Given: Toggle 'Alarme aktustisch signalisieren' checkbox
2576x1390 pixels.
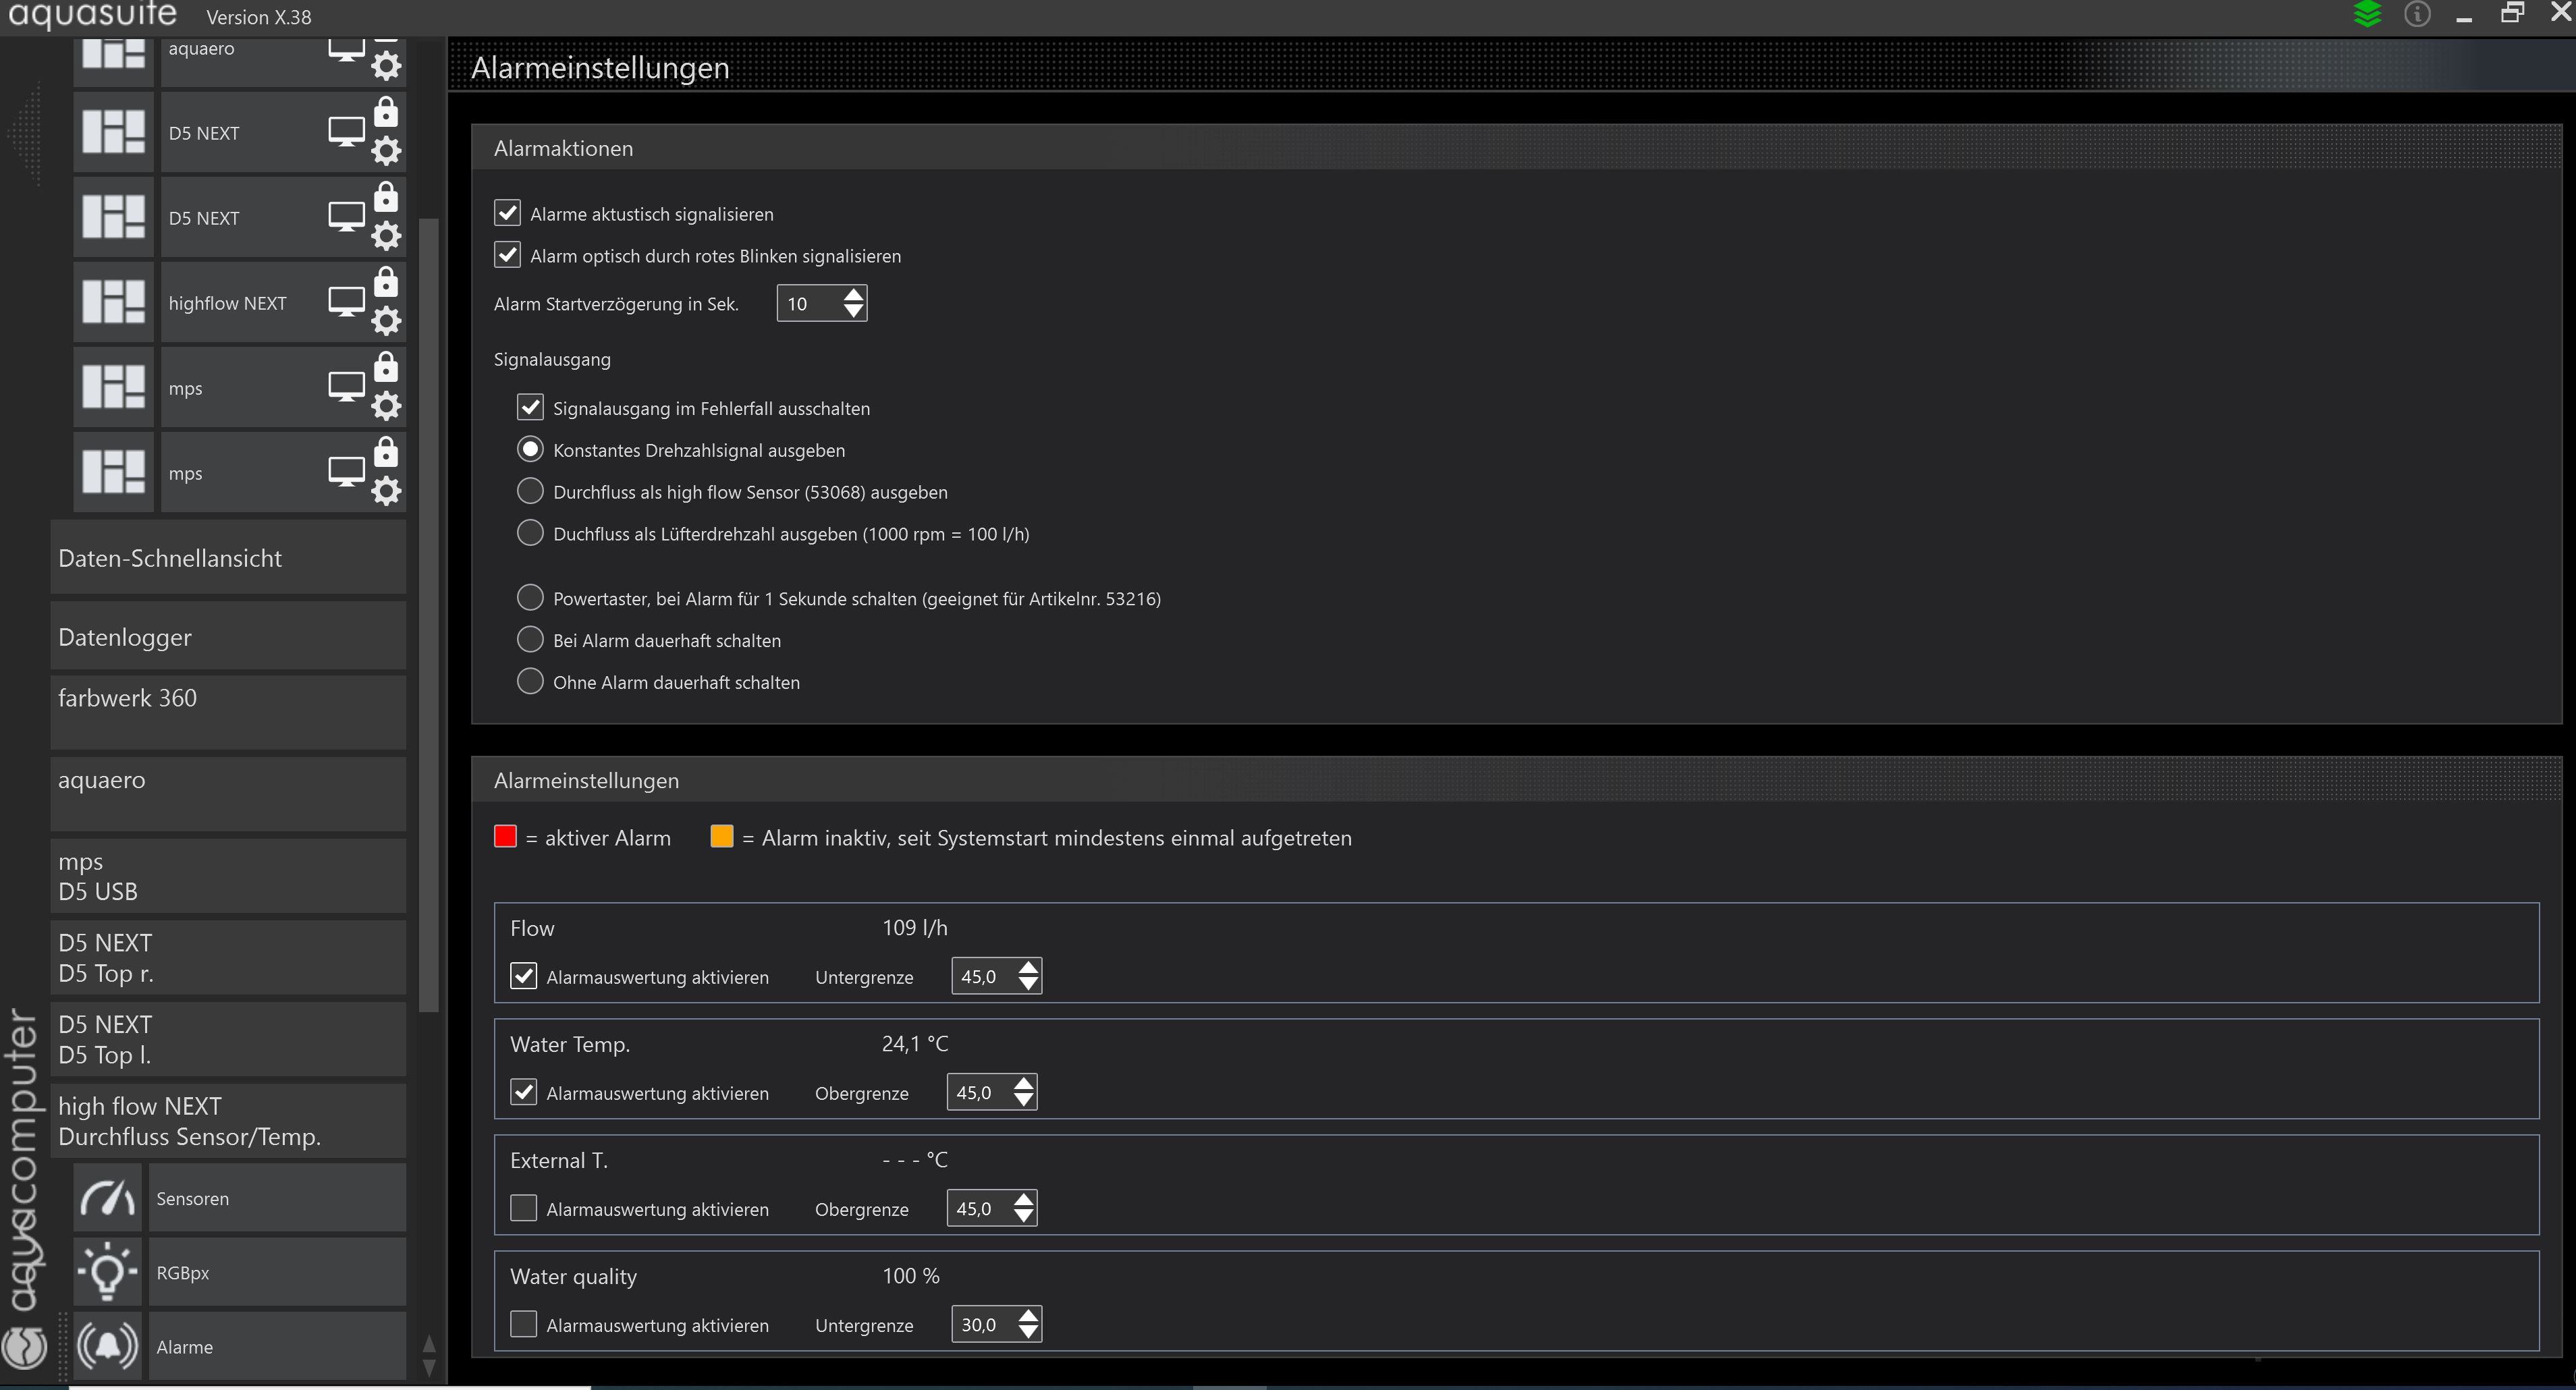Looking at the screenshot, I should coord(507,213).
